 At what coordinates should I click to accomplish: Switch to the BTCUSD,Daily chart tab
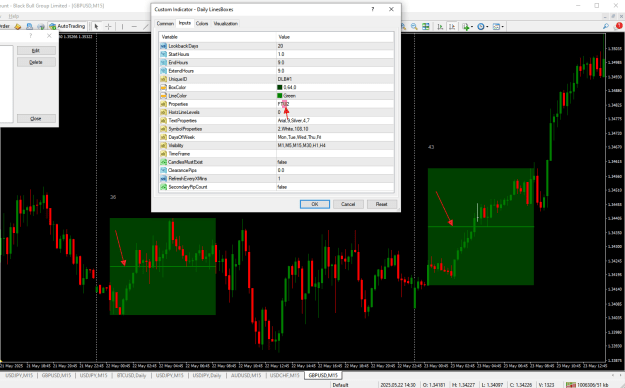tap(131, 375)
